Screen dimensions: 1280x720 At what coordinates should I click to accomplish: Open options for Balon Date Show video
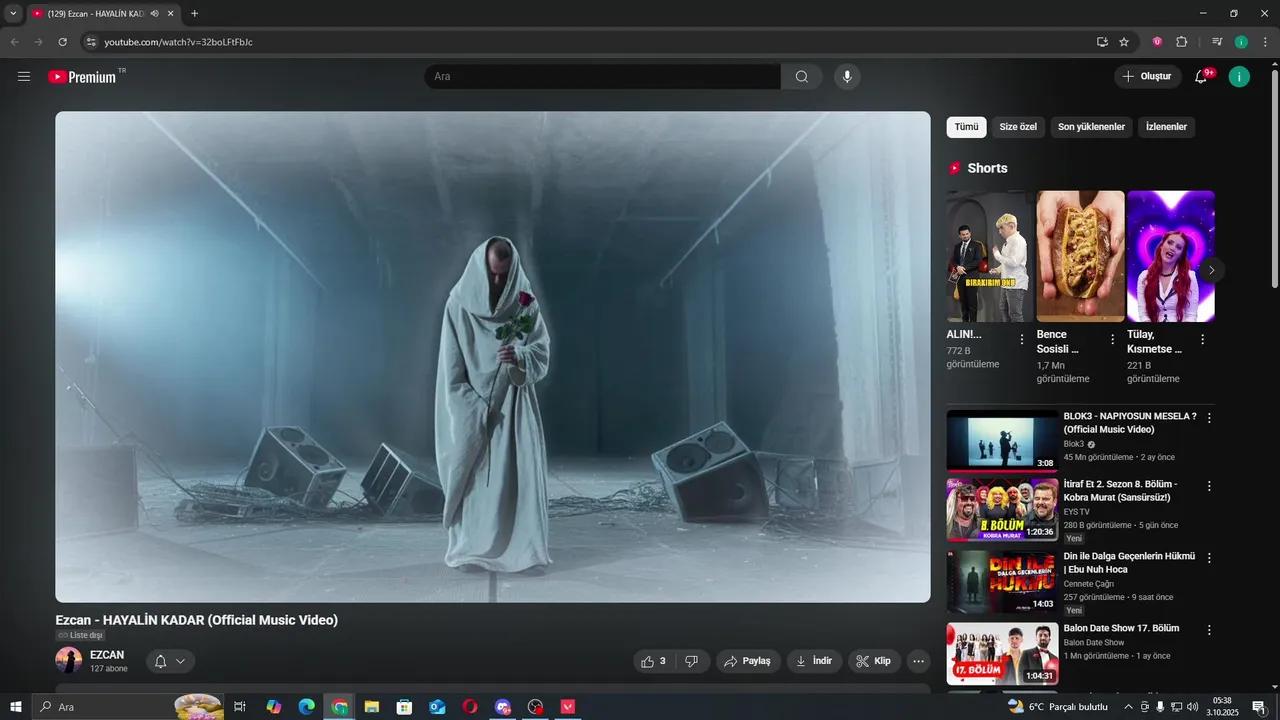pyautogui.click(x=1209, y=630)
